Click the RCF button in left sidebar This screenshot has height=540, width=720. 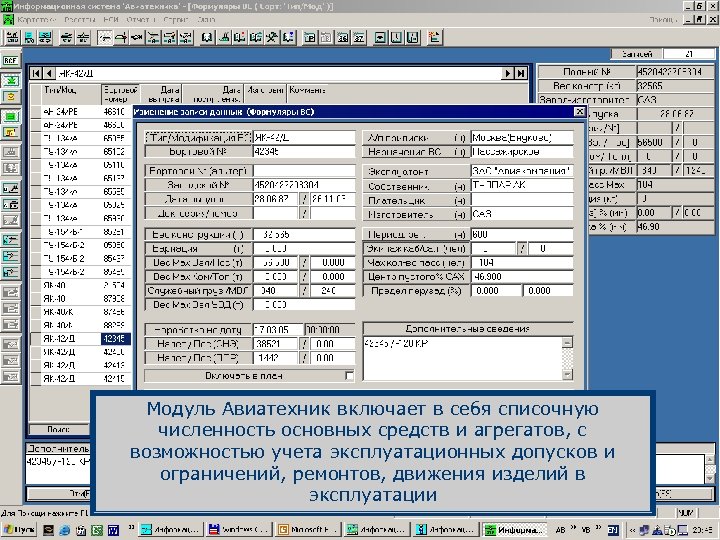[11, 60]
